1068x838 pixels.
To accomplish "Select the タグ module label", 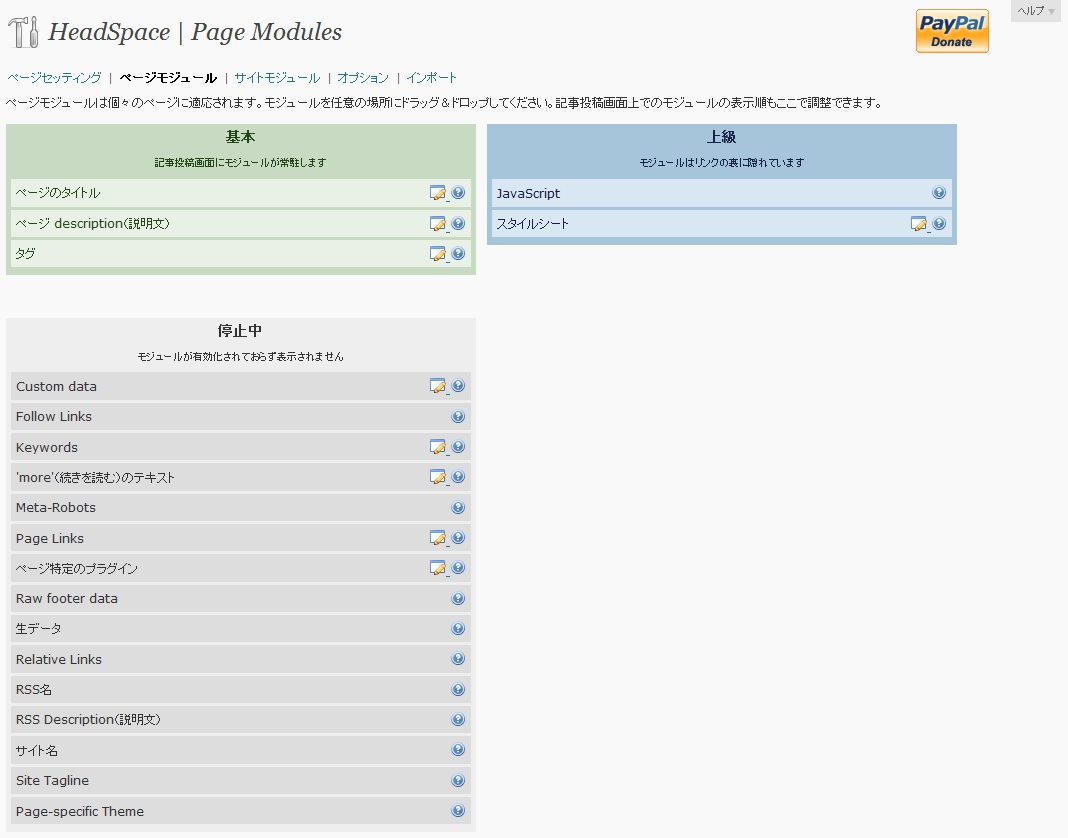I will coord(25,253).
